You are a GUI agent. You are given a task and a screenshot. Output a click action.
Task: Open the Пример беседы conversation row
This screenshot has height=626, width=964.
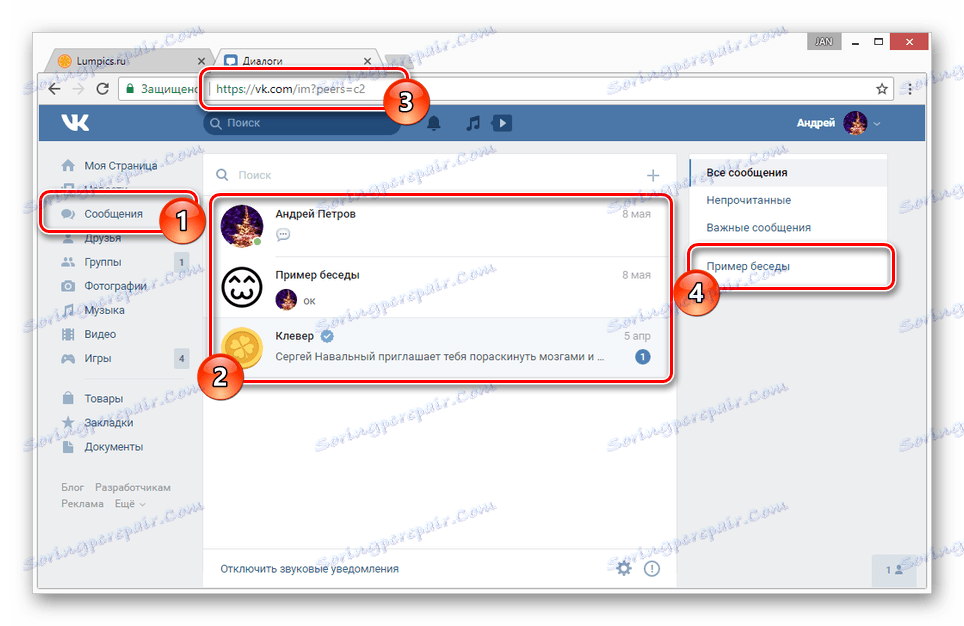pos(440,287)
